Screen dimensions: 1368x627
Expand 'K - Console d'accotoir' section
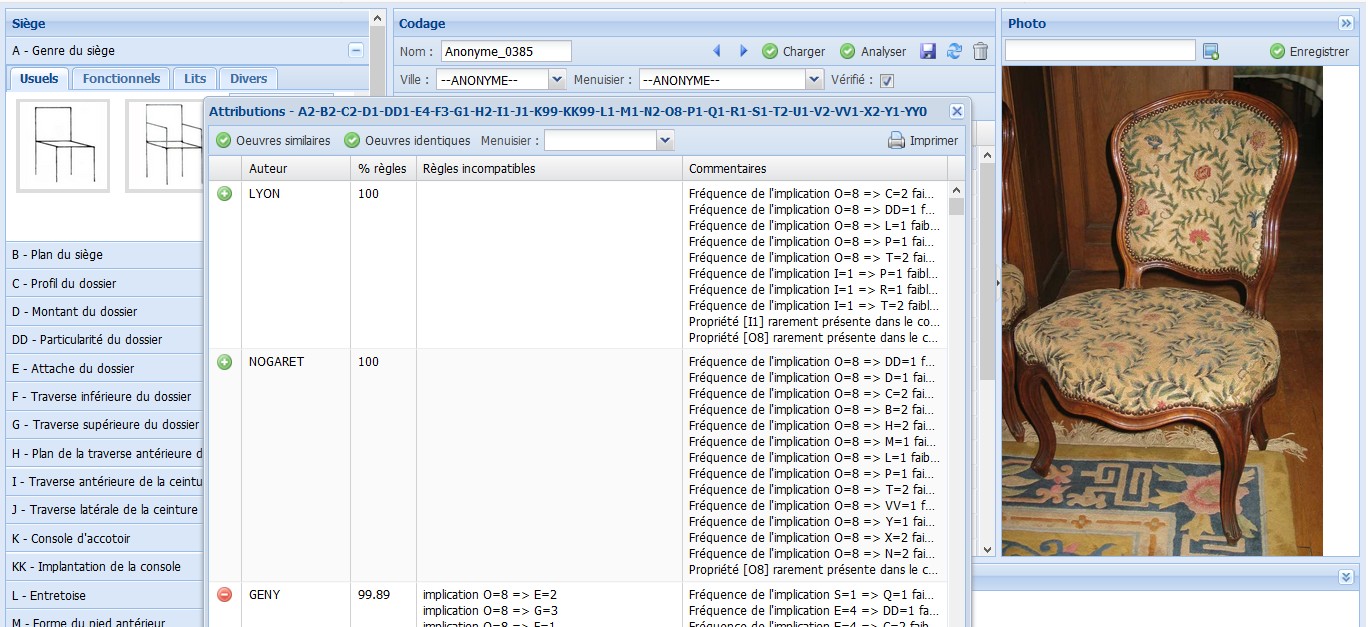(x=104, y=538)
